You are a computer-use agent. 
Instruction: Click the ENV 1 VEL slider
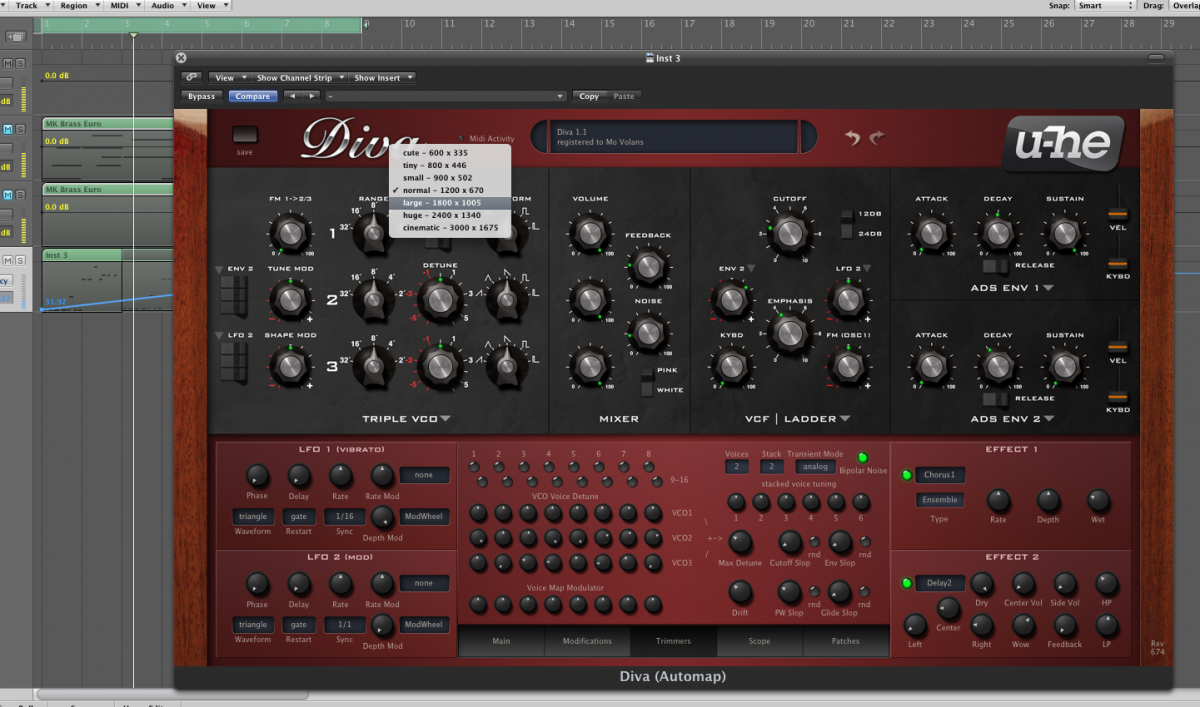tap(1117, 214)
